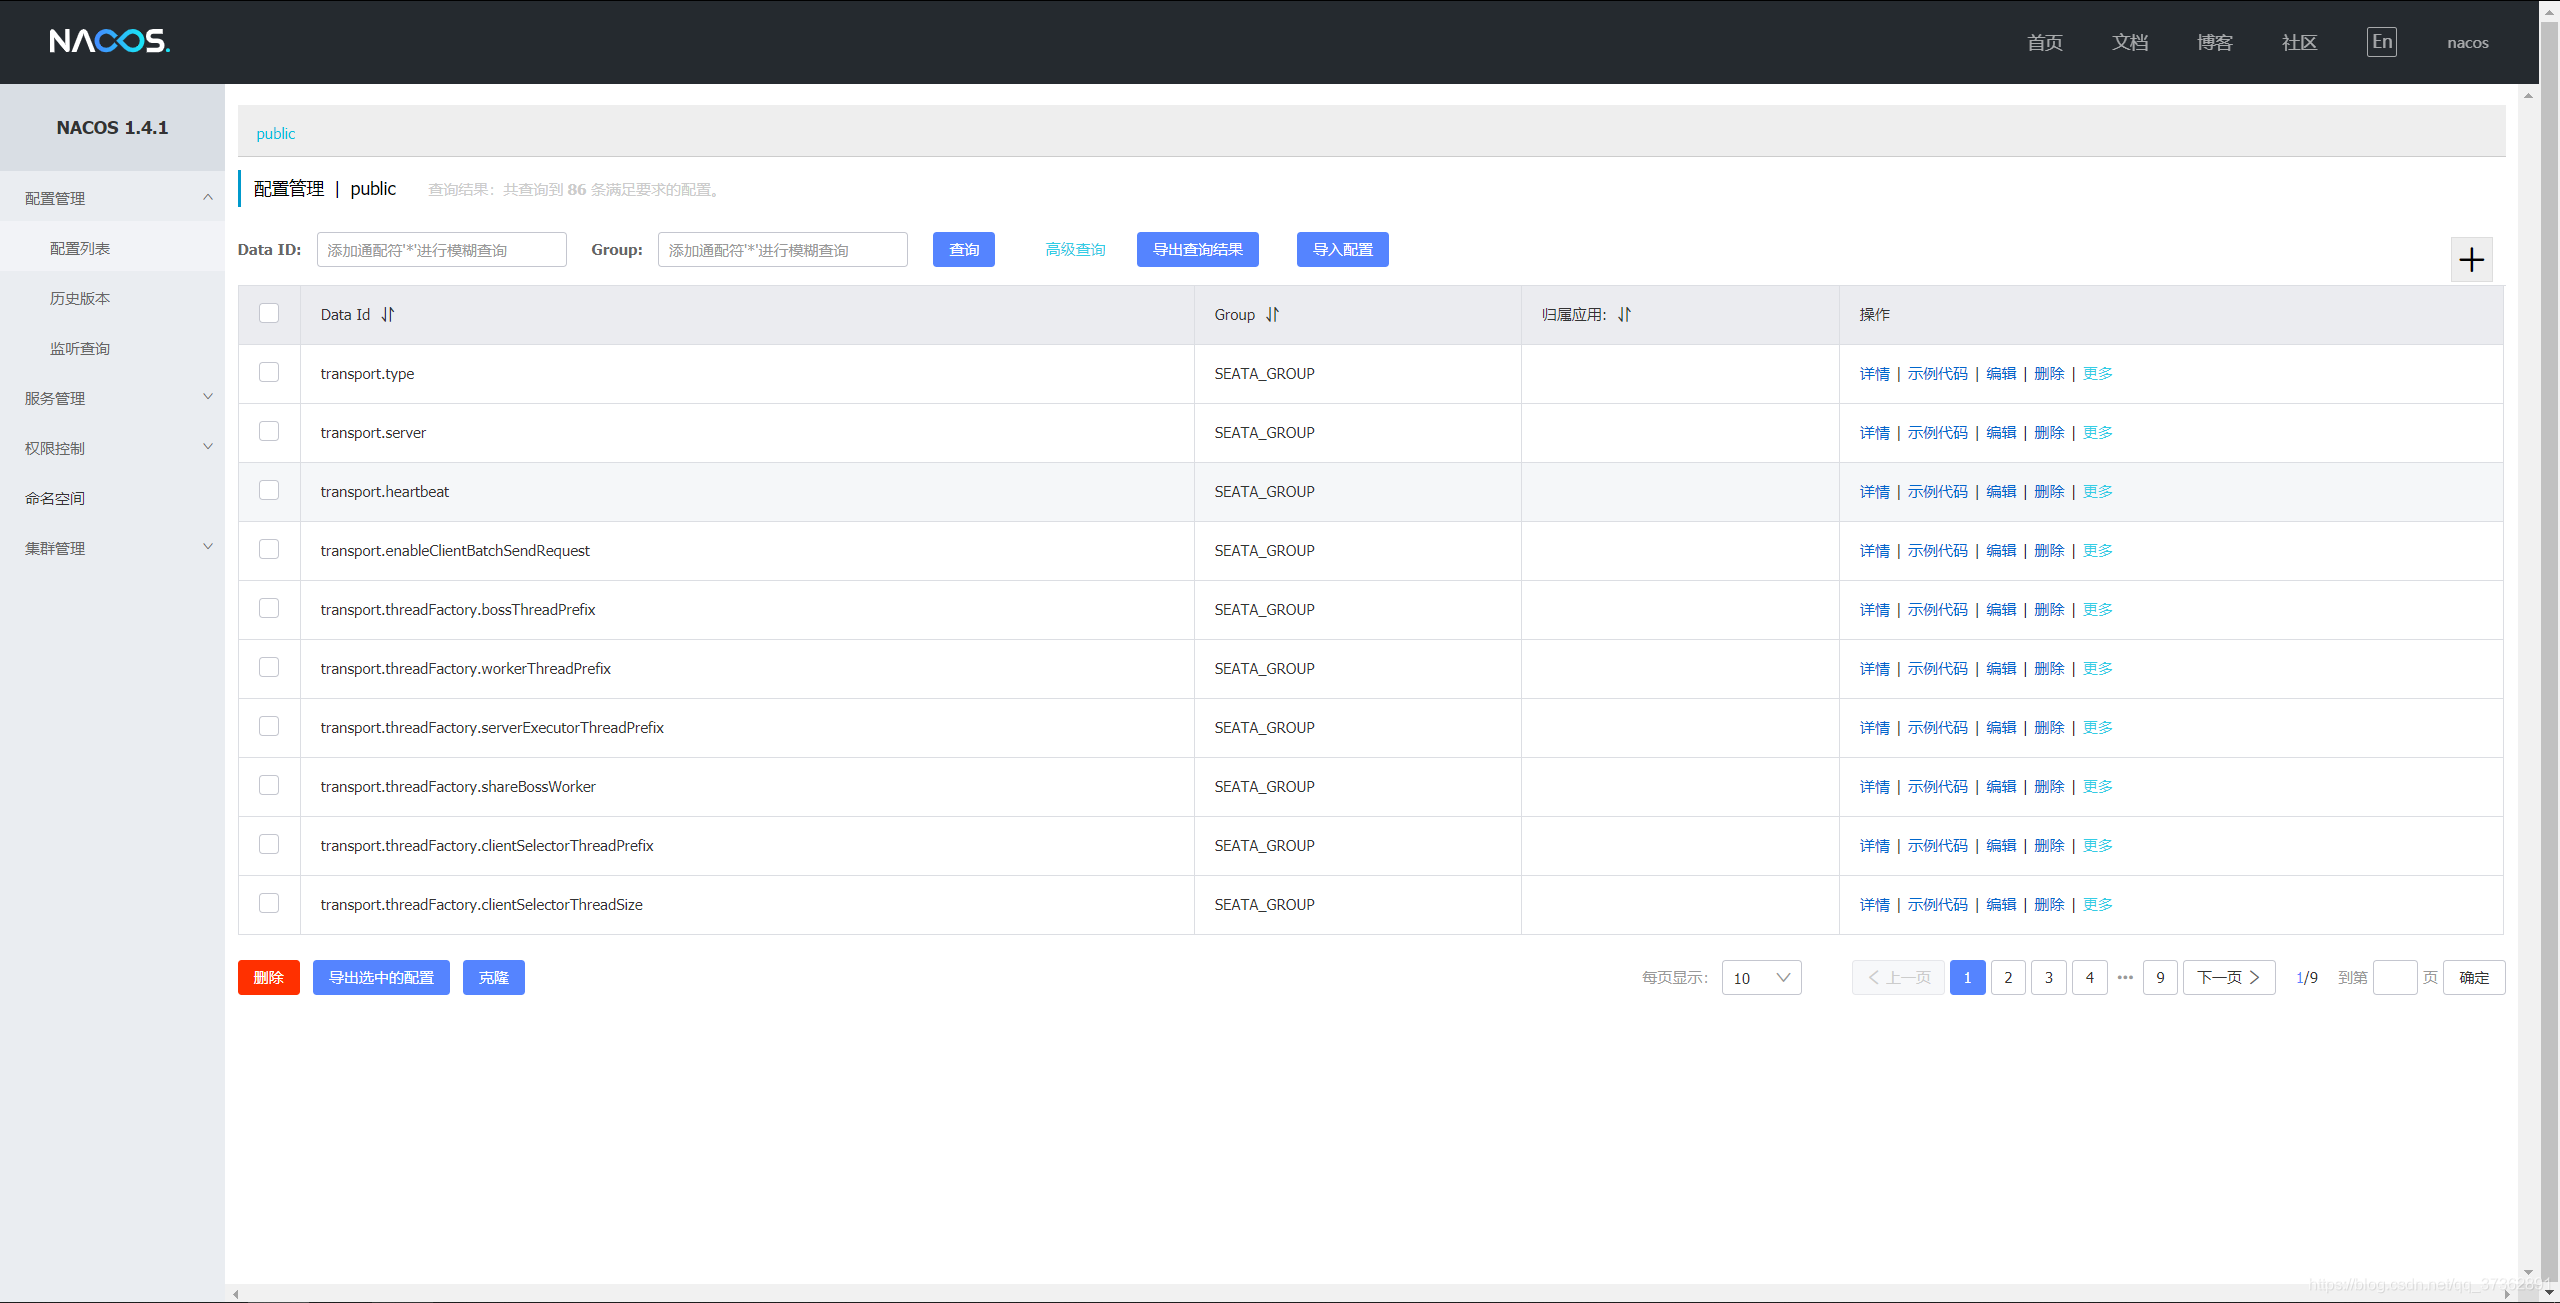Click the 查询 search button
Image resolution: width=2560 pixels, height=1303 pixels.
tap(964, 250)
